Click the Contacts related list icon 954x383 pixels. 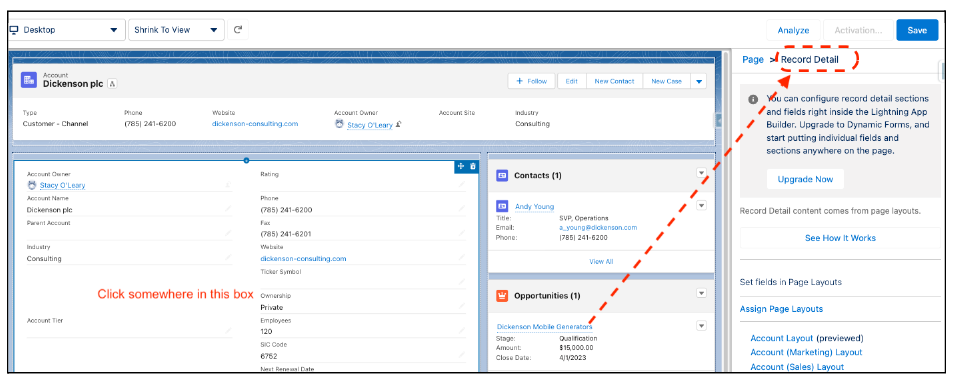tap(502, 175)
